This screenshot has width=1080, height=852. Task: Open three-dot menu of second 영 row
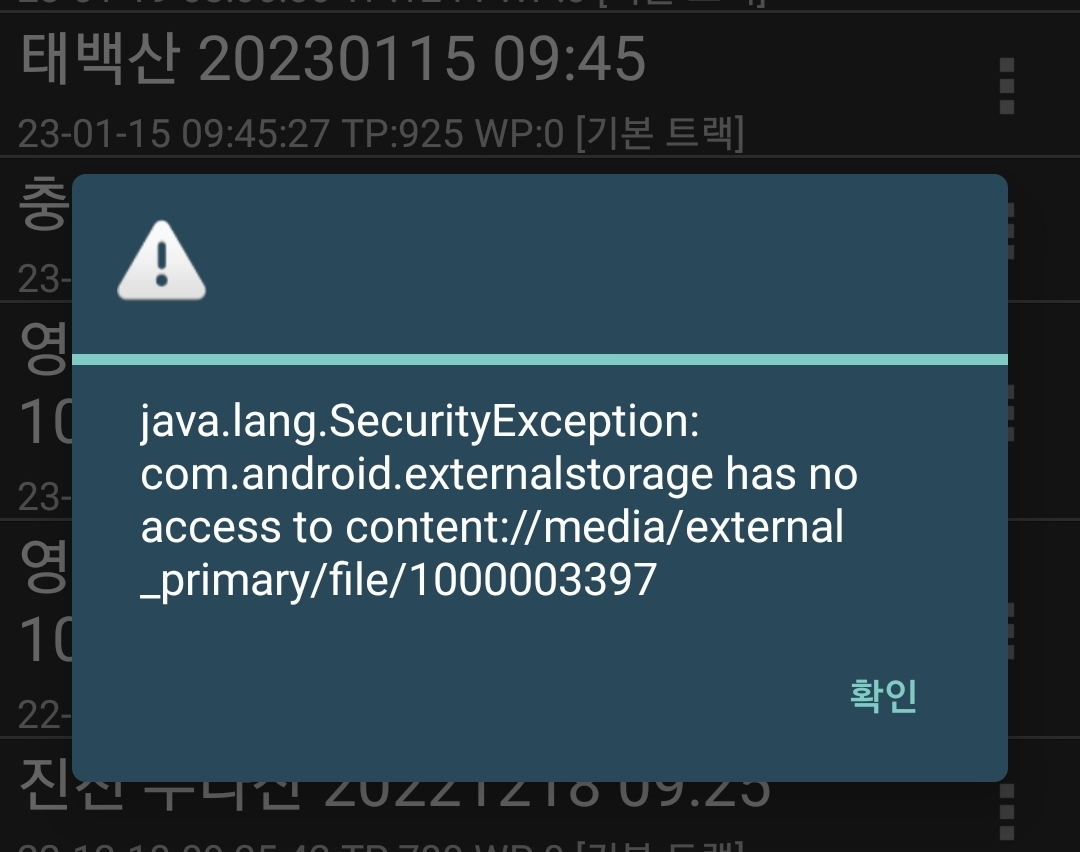pos(1010,630)
